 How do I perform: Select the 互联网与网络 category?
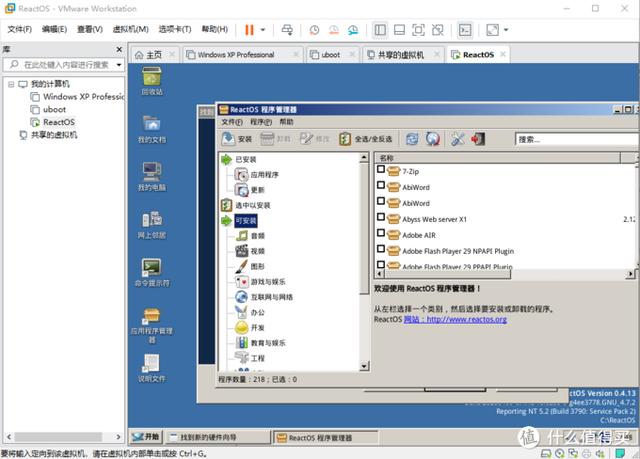point(271,297)
